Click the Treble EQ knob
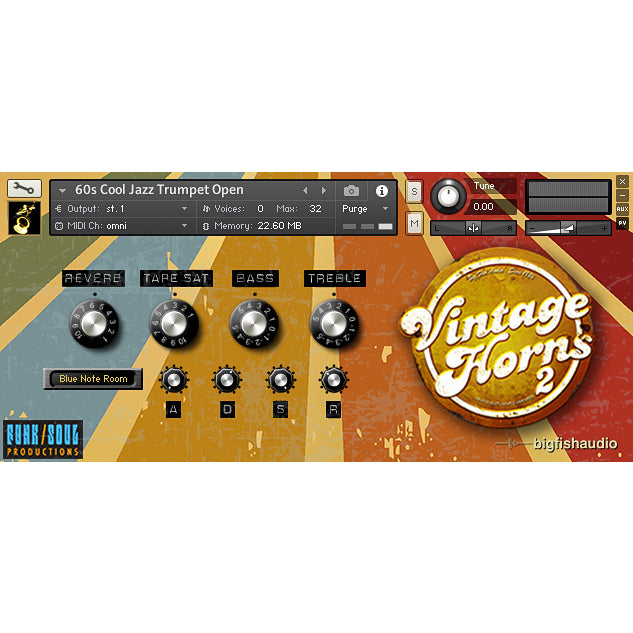This screenshot has width=633, height=633. (x=334, y=324)
